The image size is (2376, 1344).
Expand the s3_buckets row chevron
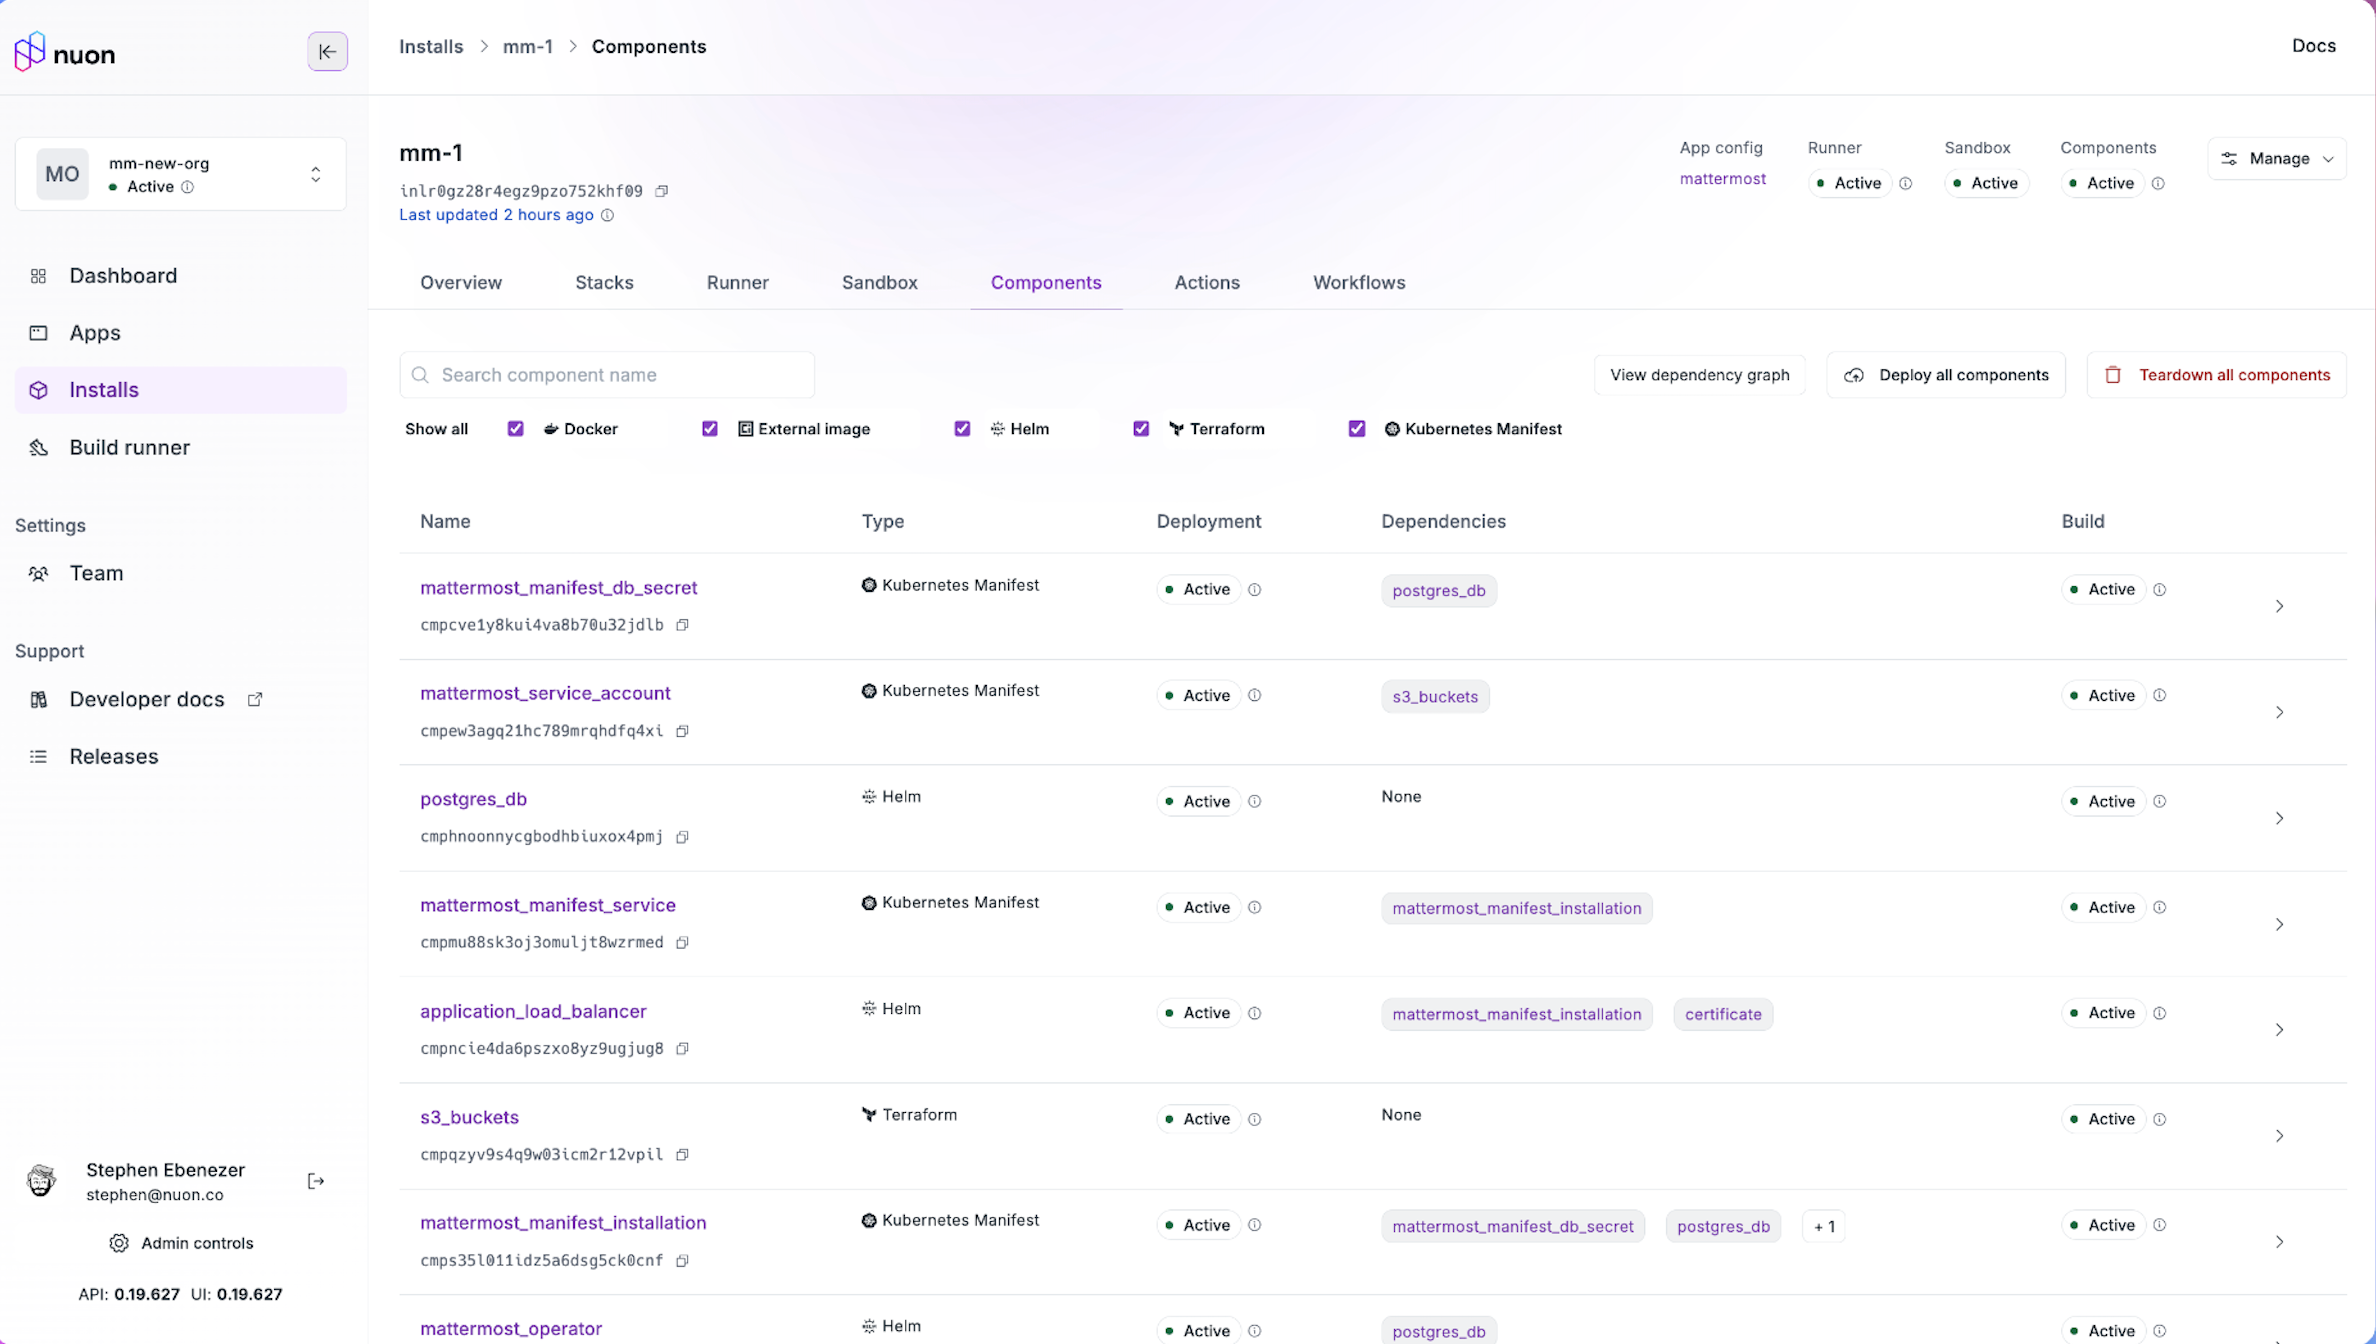2279,1136
